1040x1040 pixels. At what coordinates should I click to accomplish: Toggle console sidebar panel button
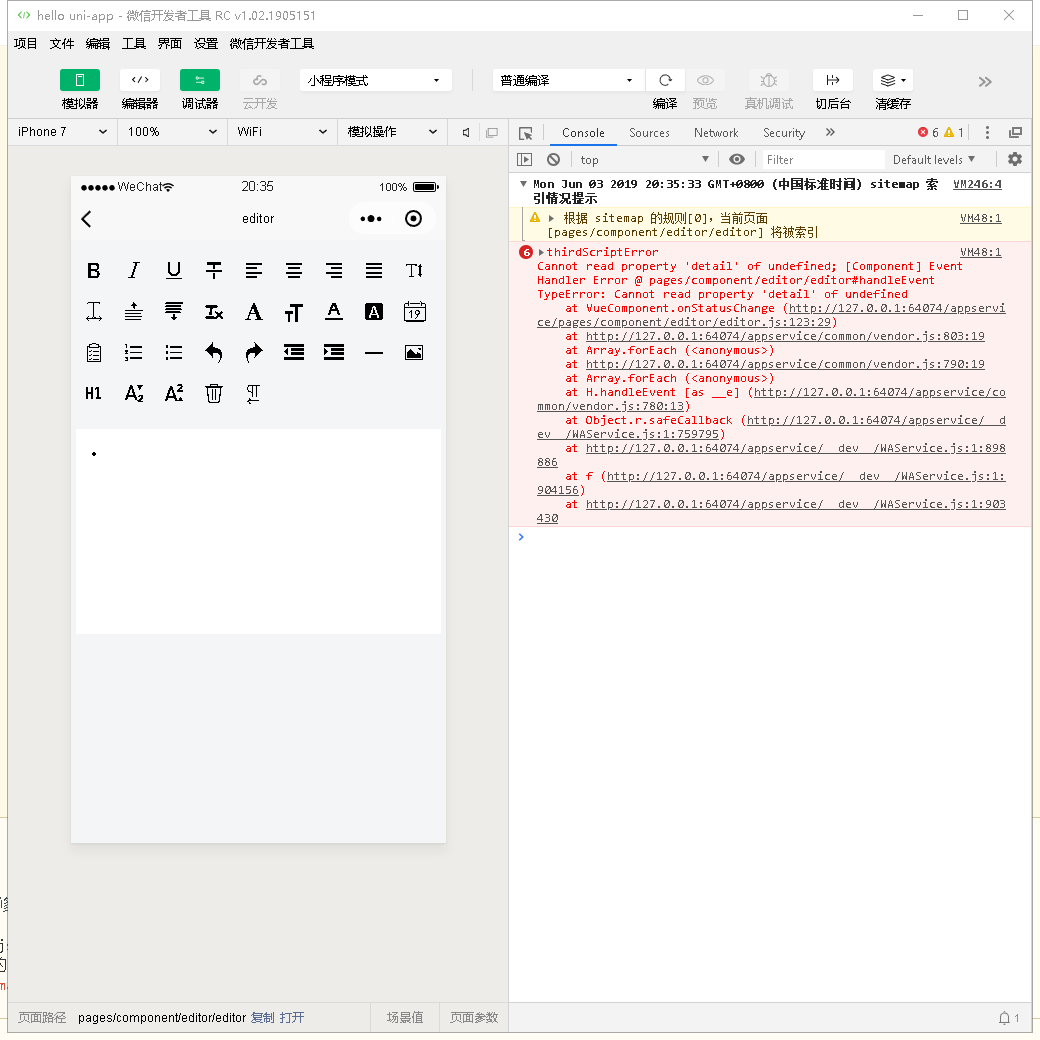pos(524,160)
